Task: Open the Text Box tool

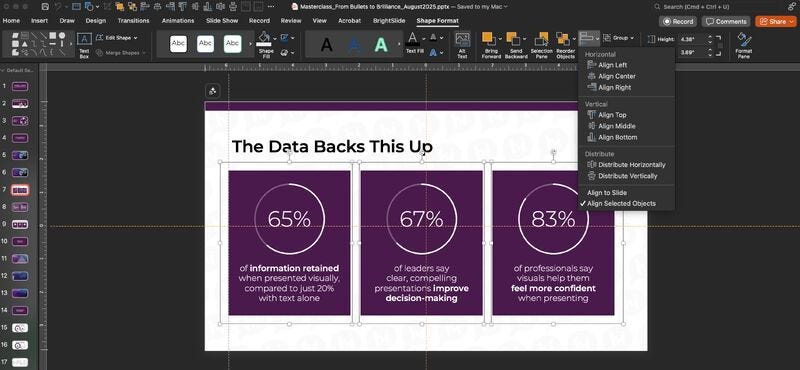Action: 84,46
